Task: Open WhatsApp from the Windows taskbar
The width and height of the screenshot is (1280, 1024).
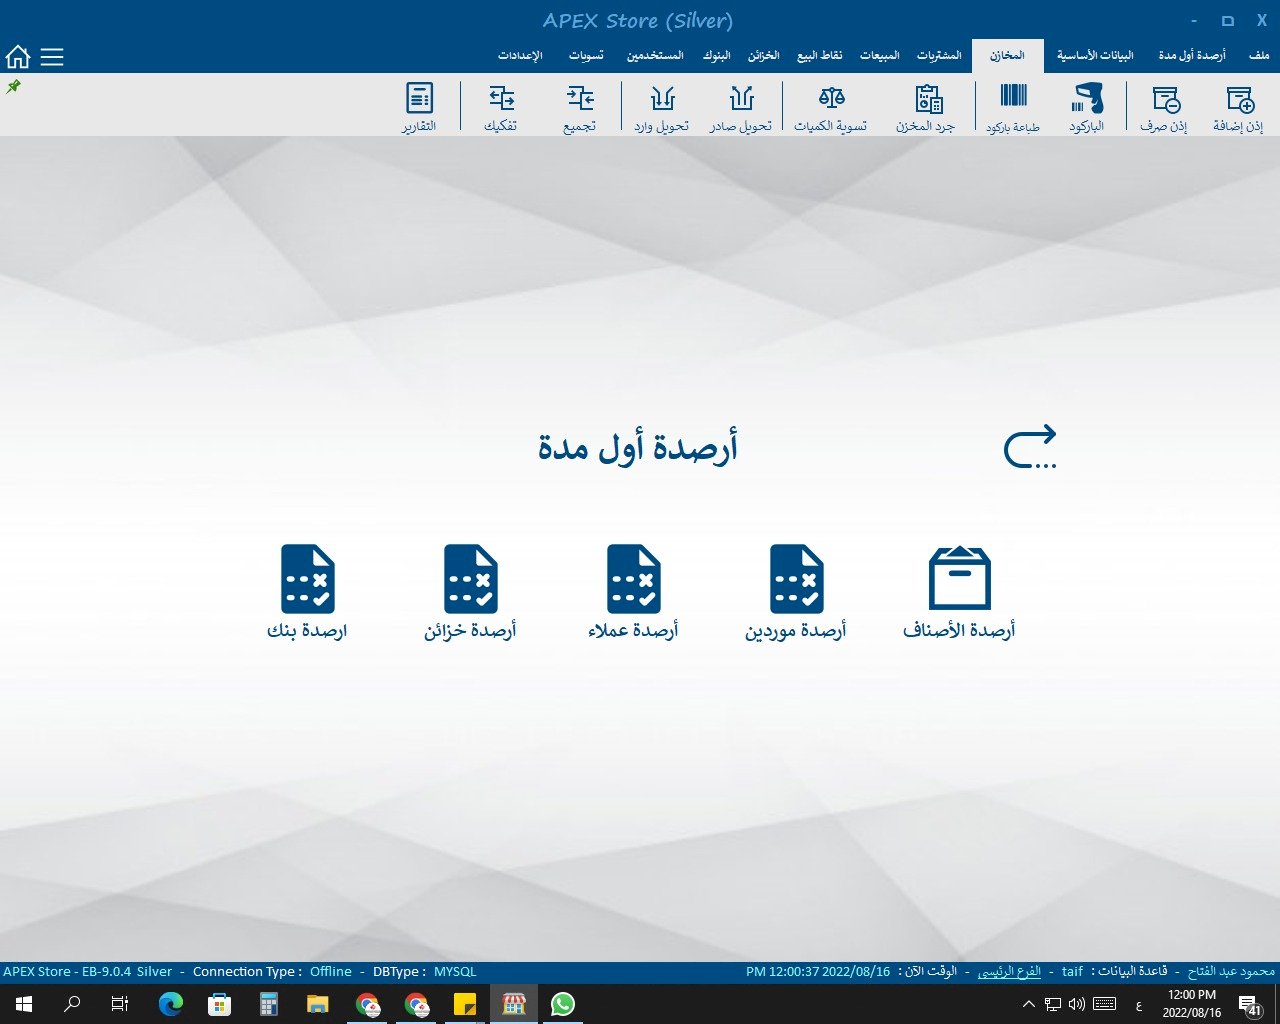Action: 563,1004
